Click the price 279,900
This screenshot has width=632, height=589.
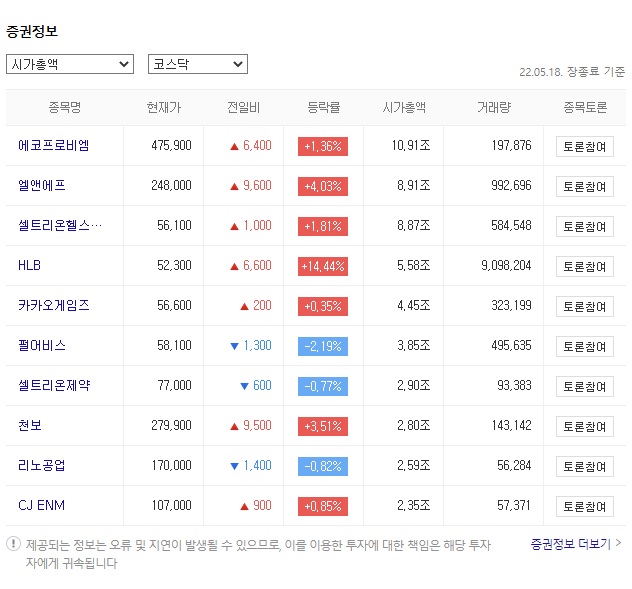pyautogui.click(x=171, y=425)
